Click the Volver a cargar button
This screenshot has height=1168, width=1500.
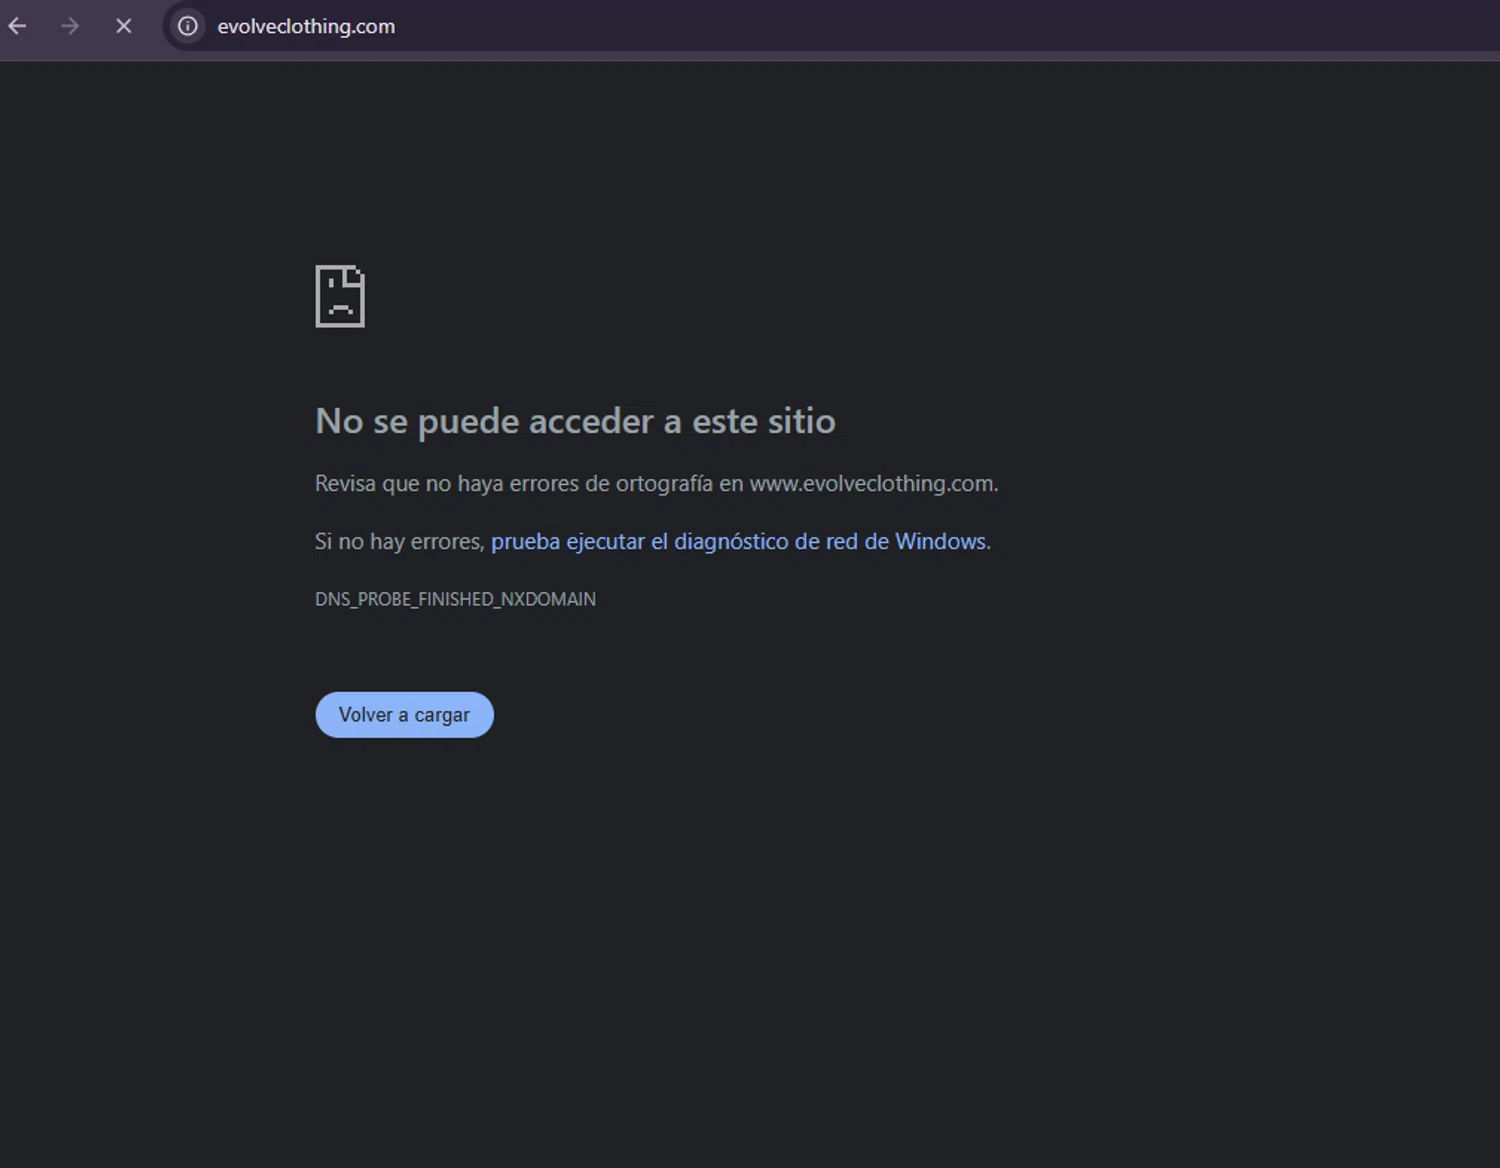point(404,715)
